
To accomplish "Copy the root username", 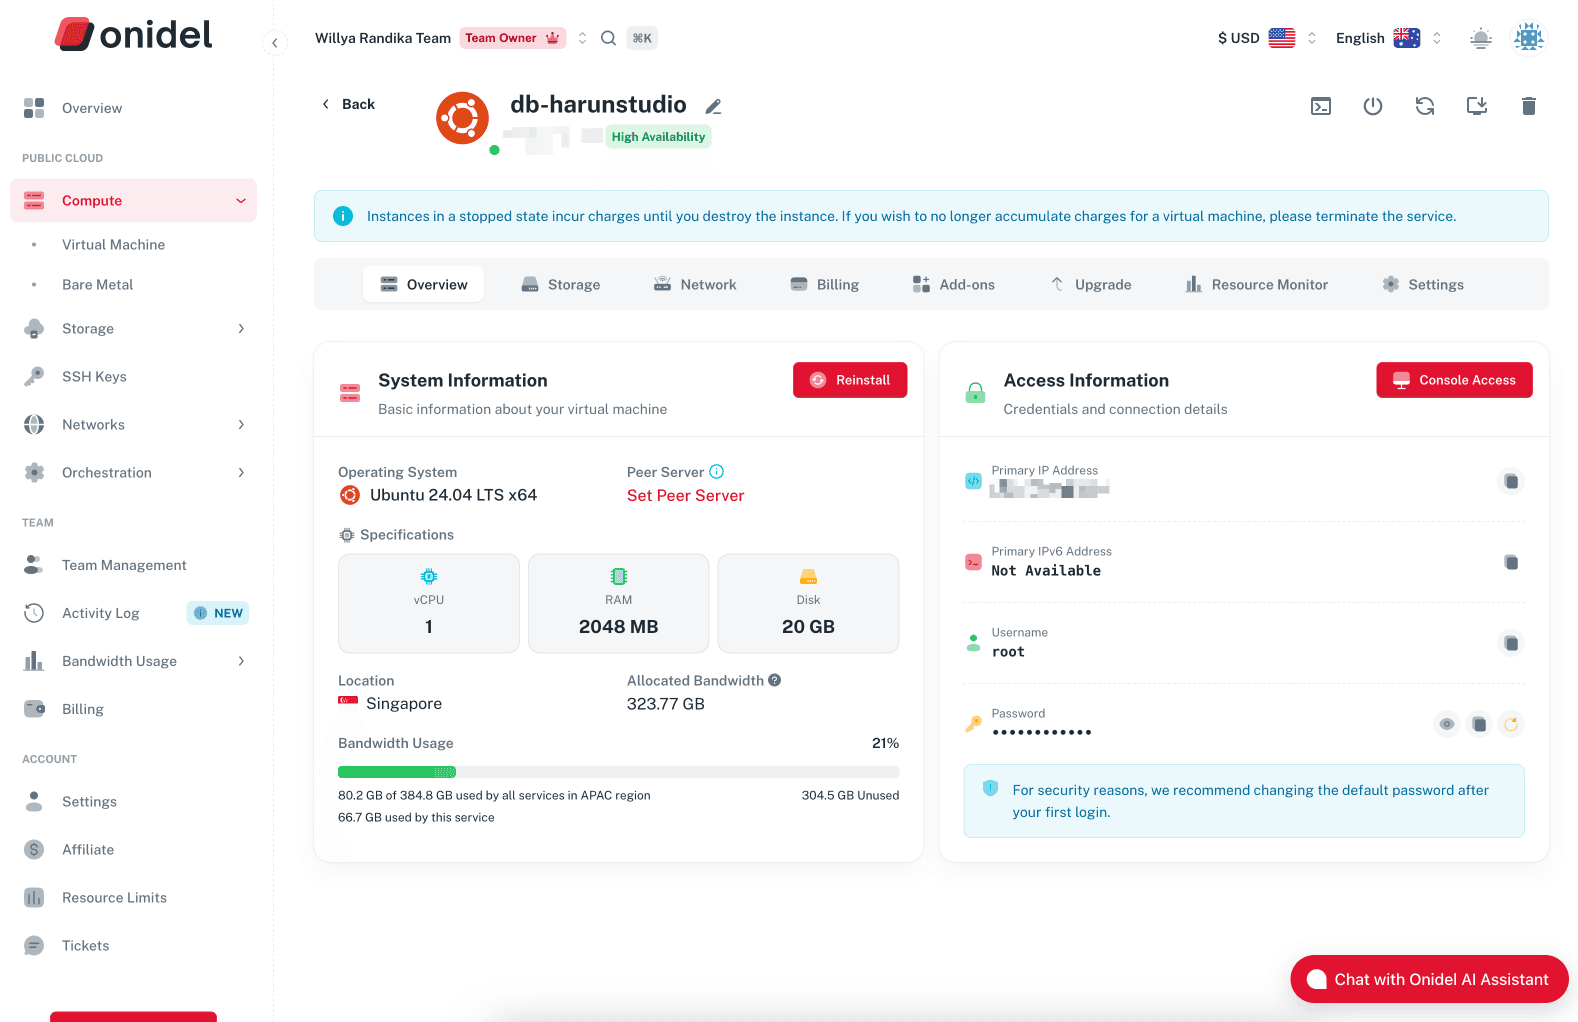I will [1511, 643].
